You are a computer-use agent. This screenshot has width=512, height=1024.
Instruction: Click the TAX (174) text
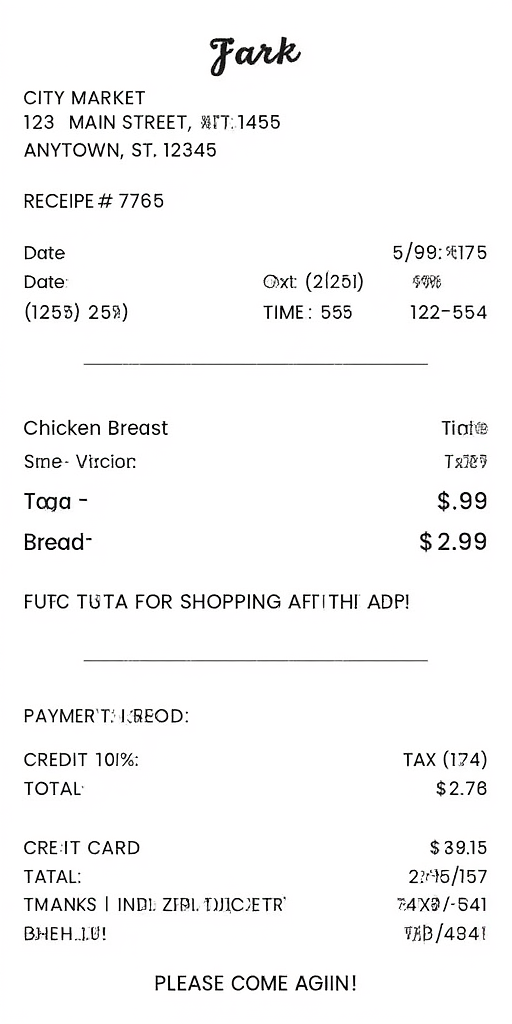click(x=445, y=760)
